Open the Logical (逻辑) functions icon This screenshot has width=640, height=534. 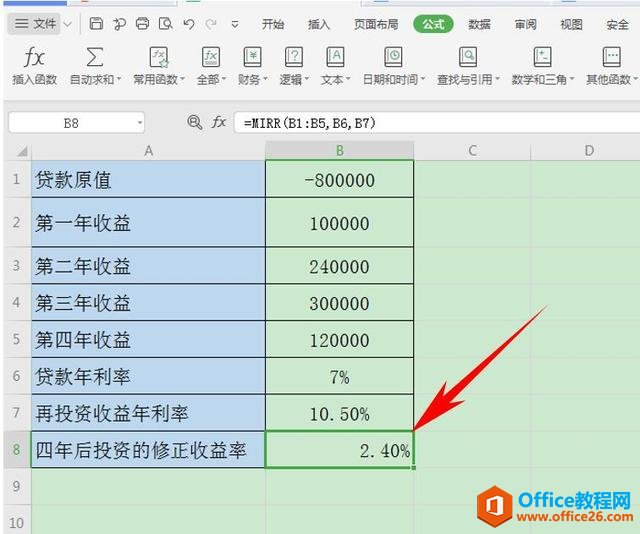click(293, 57)
